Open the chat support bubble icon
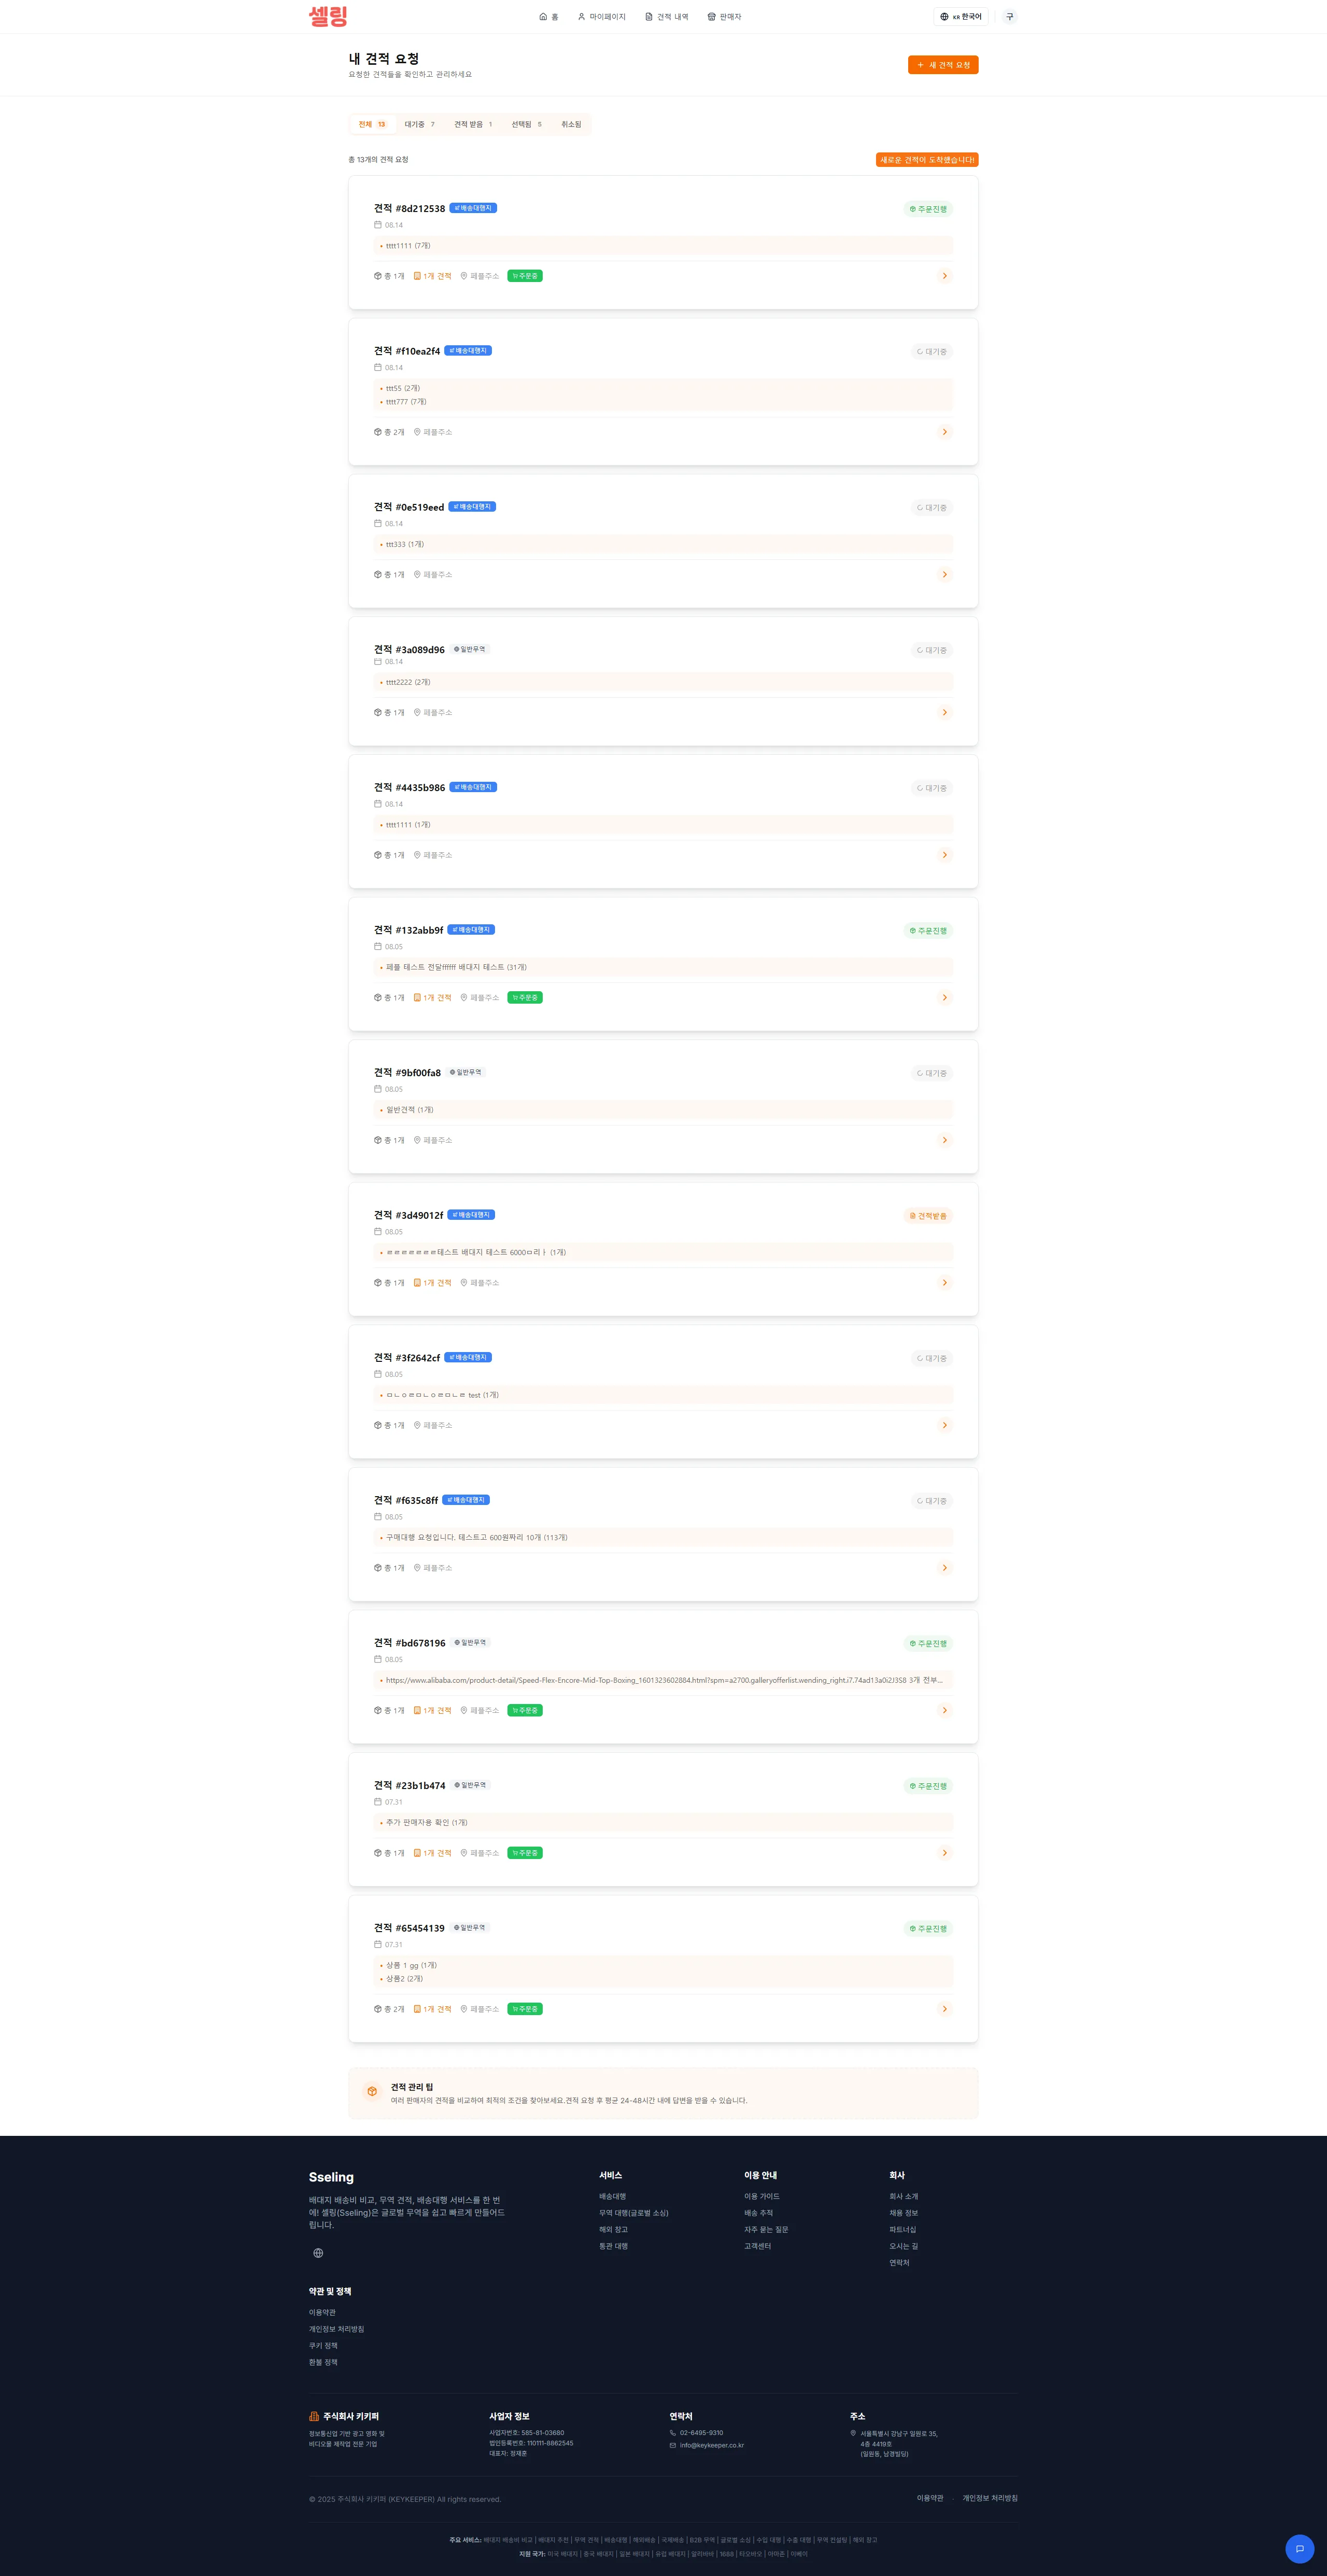This screenshot has width=1327, height=2576. point(1299,2548)
